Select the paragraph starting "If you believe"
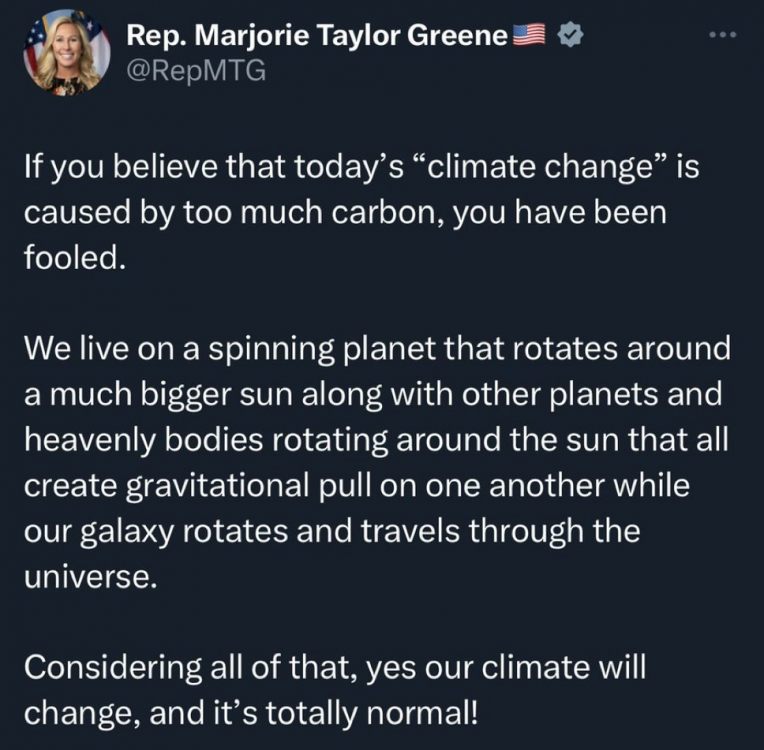The height and width of the screenshot is (750, 764). (361, 212)
